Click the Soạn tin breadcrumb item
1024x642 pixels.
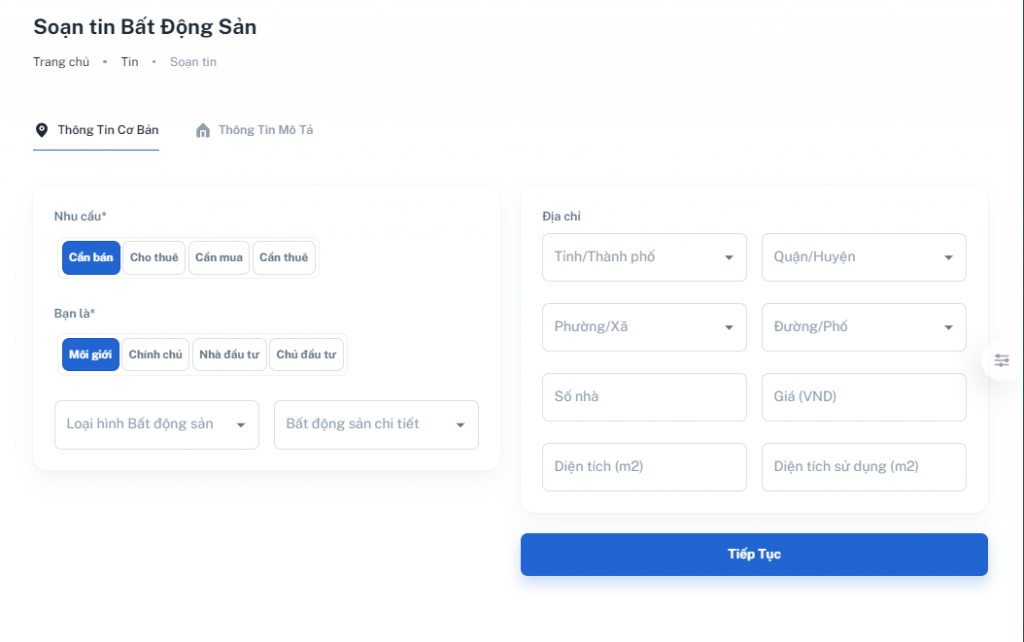pos(193,62)
